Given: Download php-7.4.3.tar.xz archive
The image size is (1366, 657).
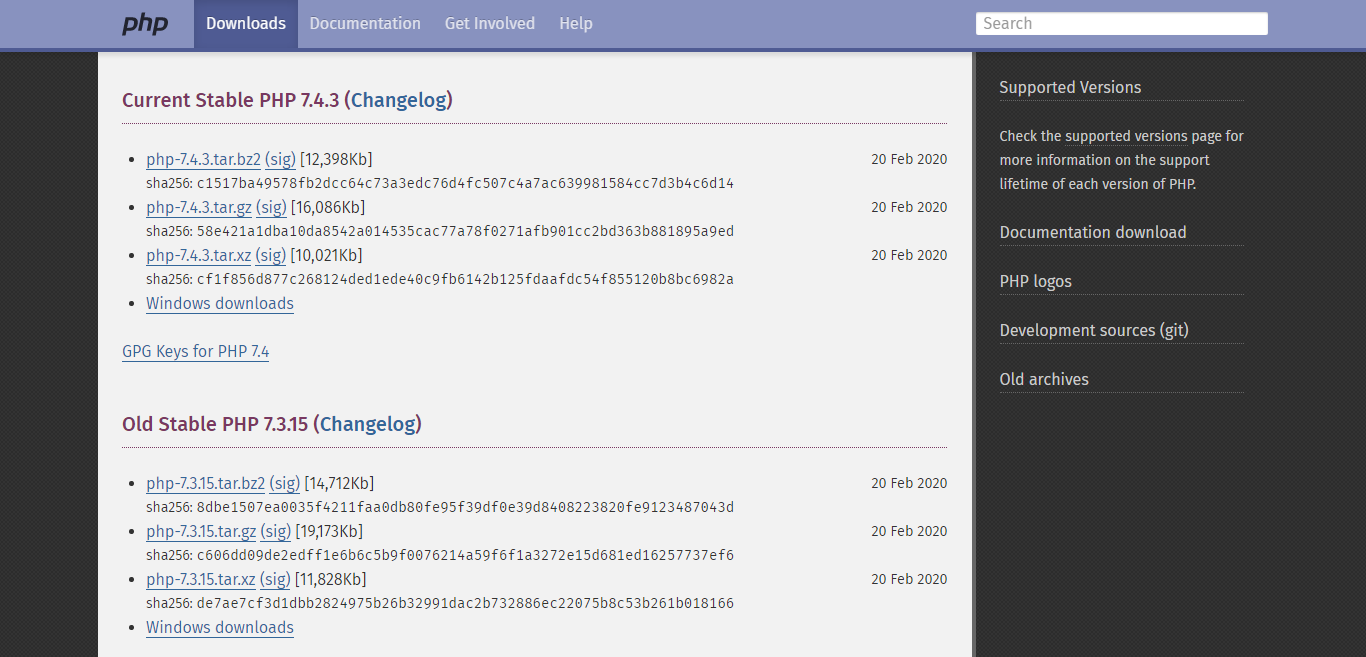Looking at the screenshot, I should coord(199,256).
